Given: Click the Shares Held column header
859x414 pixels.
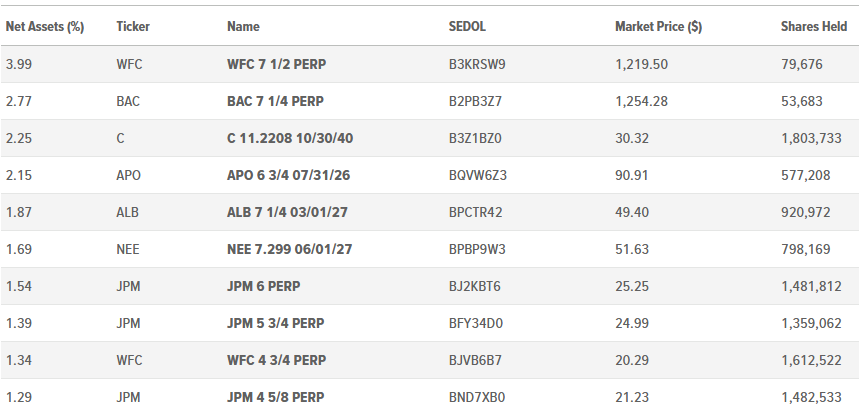Looking at the screenshot, I should (814, 27).
